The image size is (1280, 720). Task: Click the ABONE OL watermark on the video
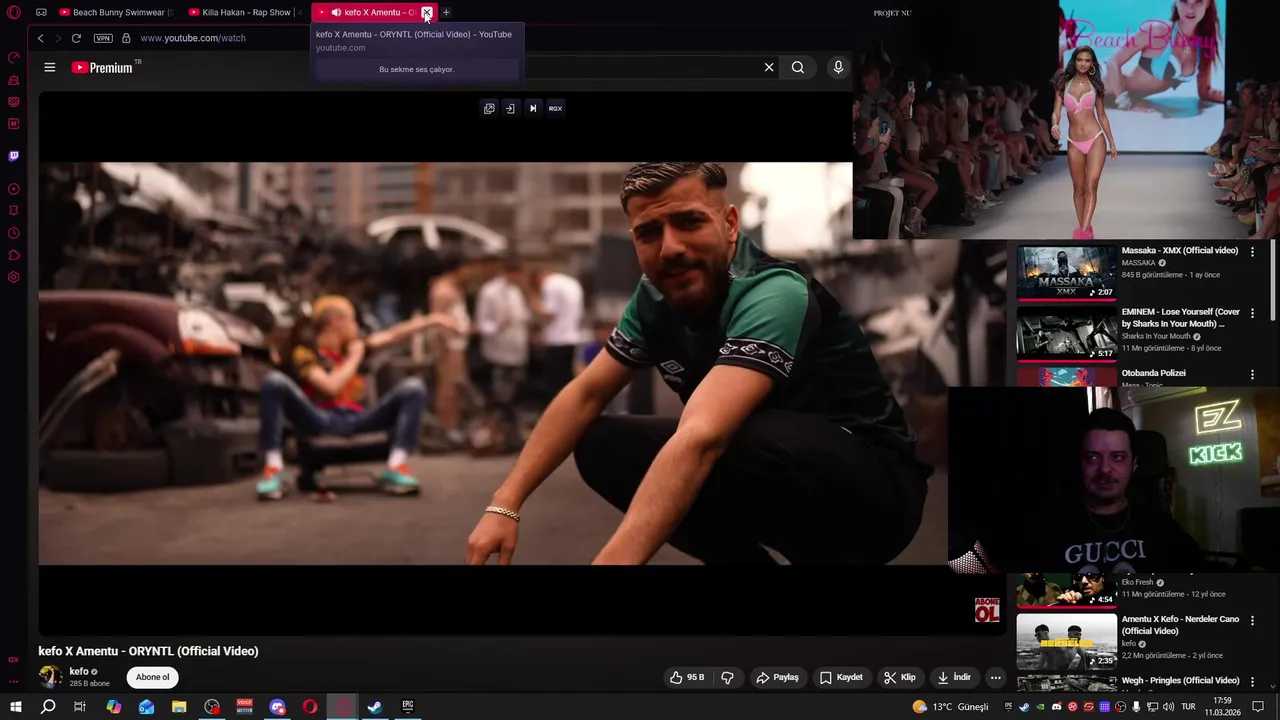pyautogui.click(x=987, y=610)
